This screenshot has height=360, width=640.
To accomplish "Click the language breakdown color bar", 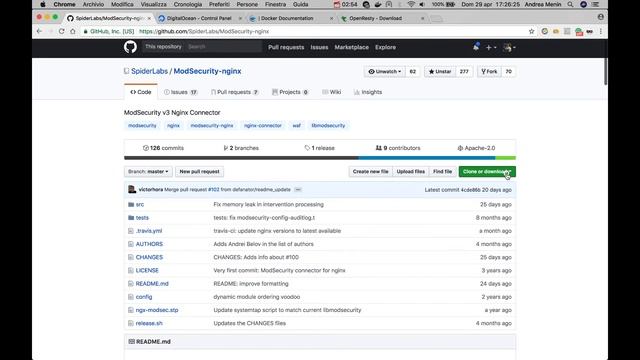I will tap(320, 158).
